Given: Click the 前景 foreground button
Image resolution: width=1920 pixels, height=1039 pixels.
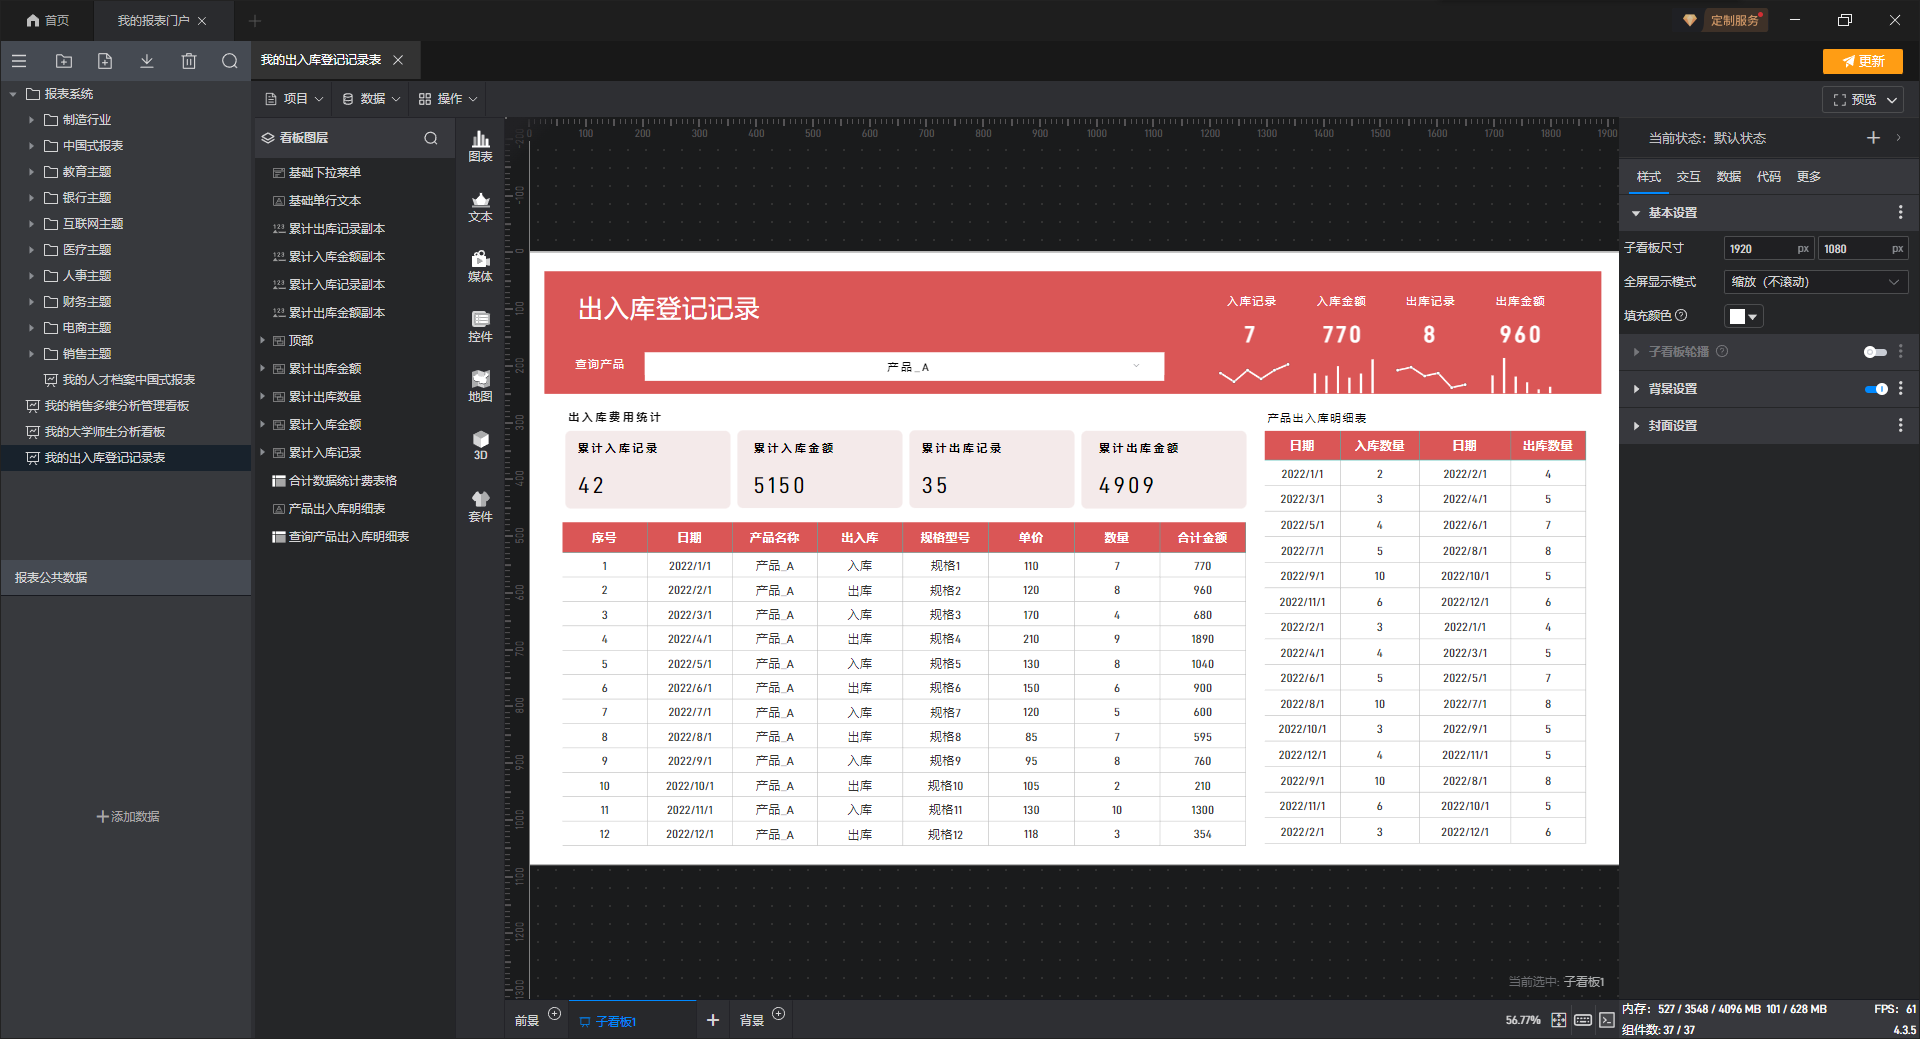Looking at the screenshot, I should tap(527, 1021).
